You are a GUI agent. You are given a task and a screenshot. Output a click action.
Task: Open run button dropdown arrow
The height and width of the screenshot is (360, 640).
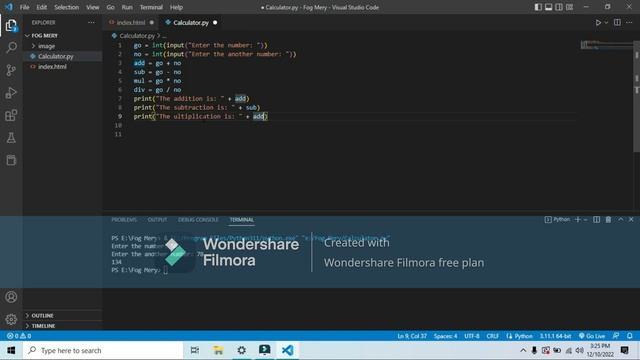(606, 22)
